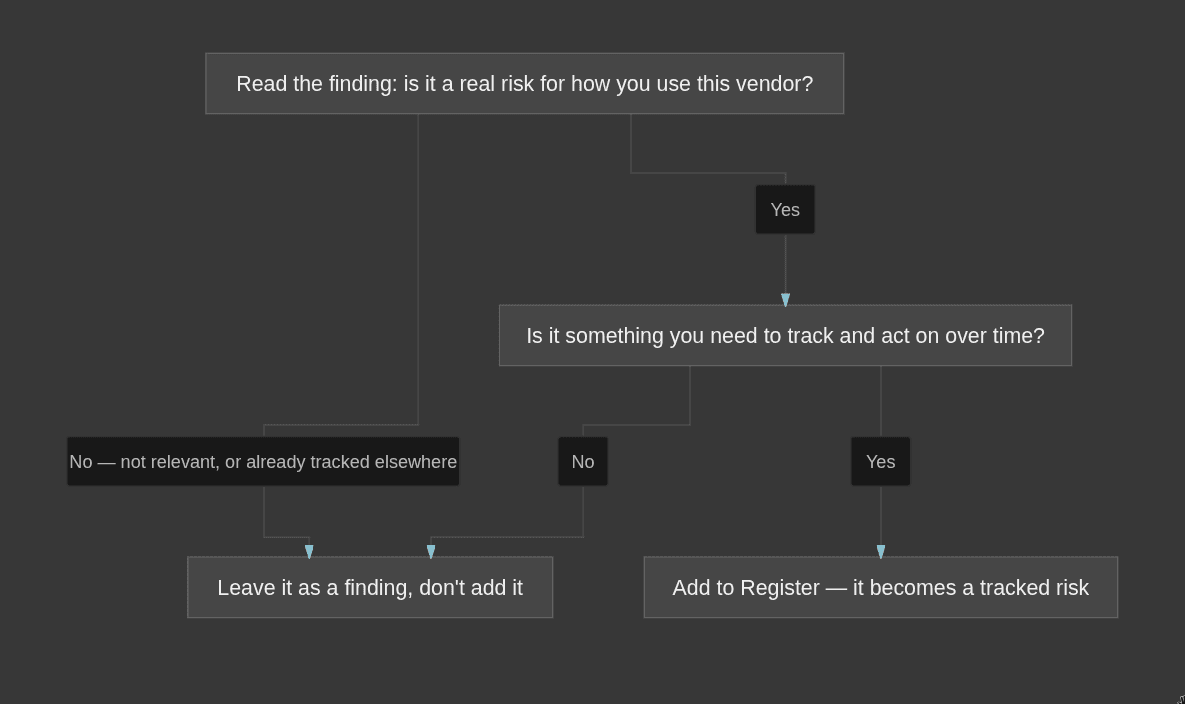Click the short 'No' edge label

click(x=583, y=462)
